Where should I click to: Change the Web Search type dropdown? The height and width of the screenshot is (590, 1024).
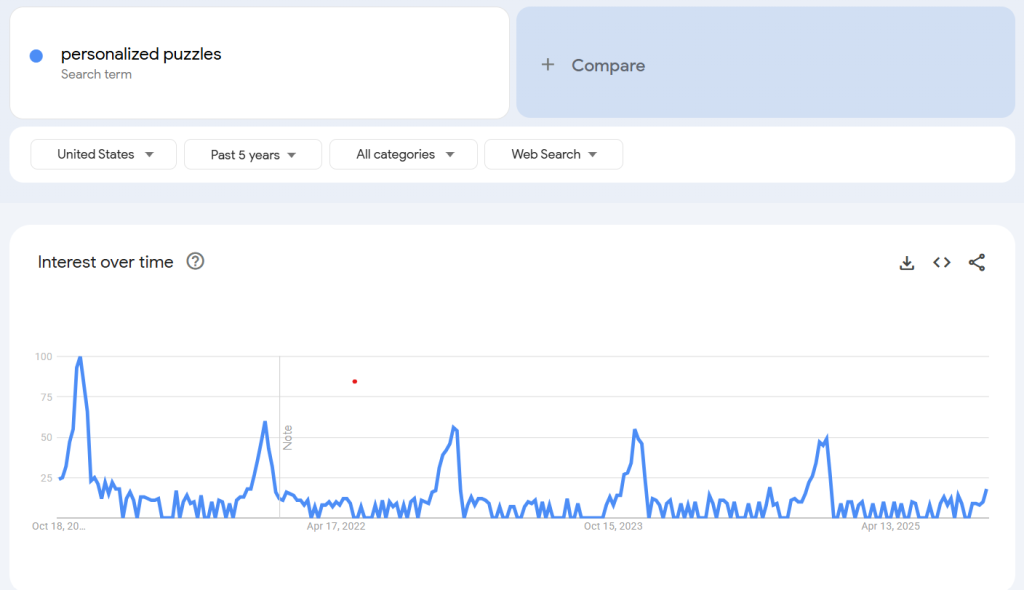(x=553, y=154)
